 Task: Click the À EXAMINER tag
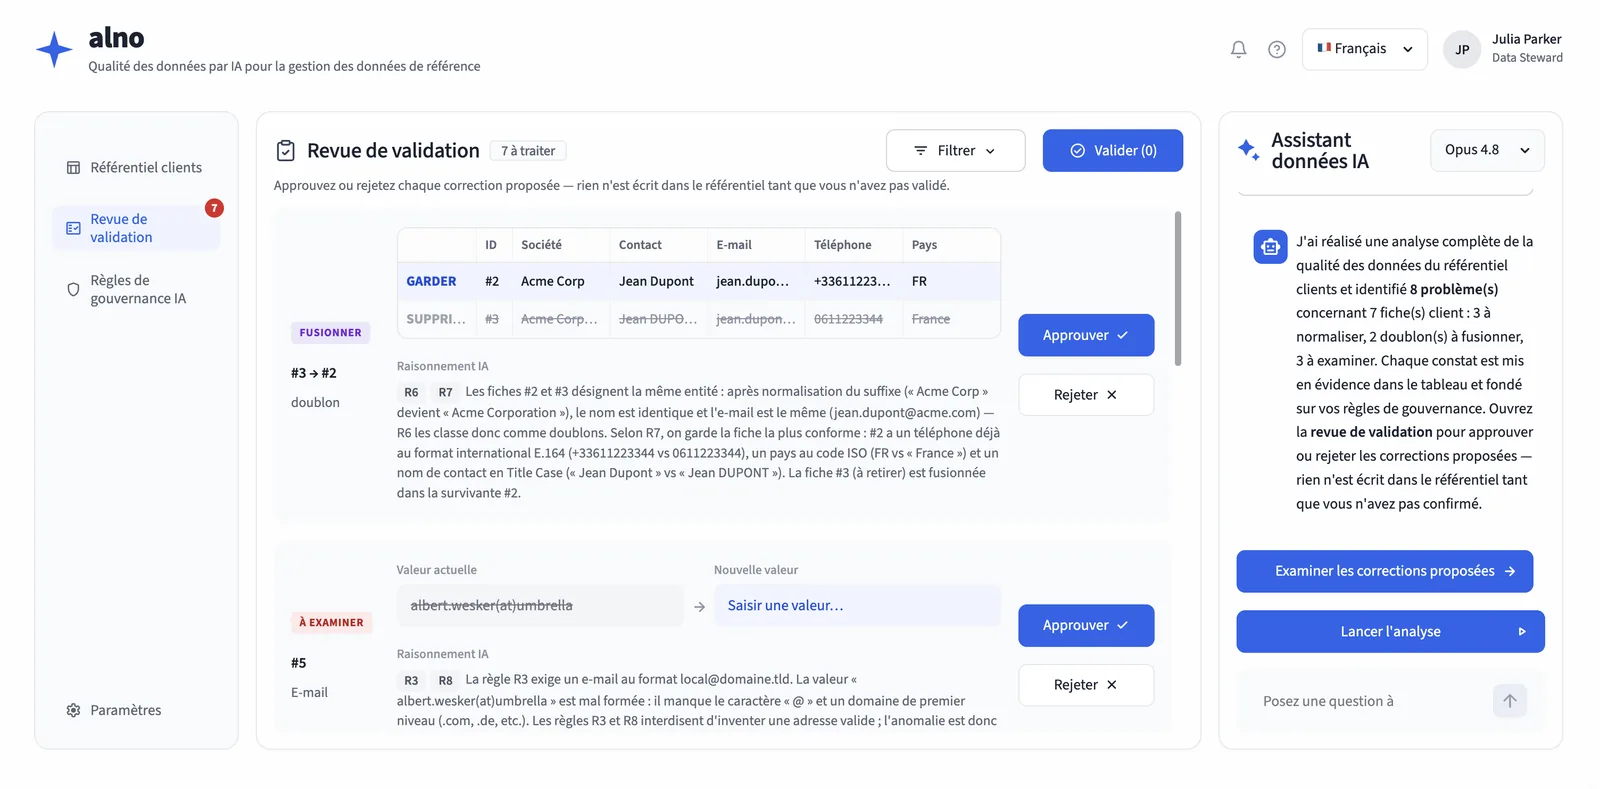coord(331,622)
